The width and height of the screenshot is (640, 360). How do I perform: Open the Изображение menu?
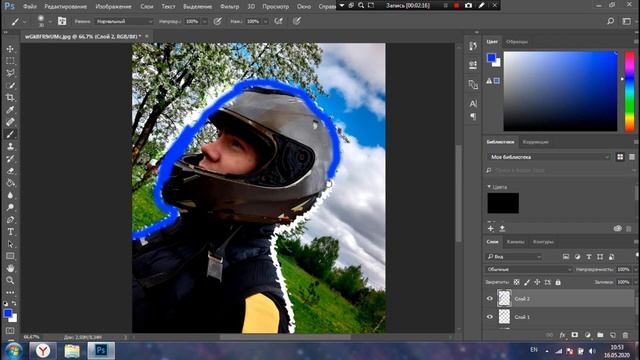pyautogui.click(x=113, y=7)
